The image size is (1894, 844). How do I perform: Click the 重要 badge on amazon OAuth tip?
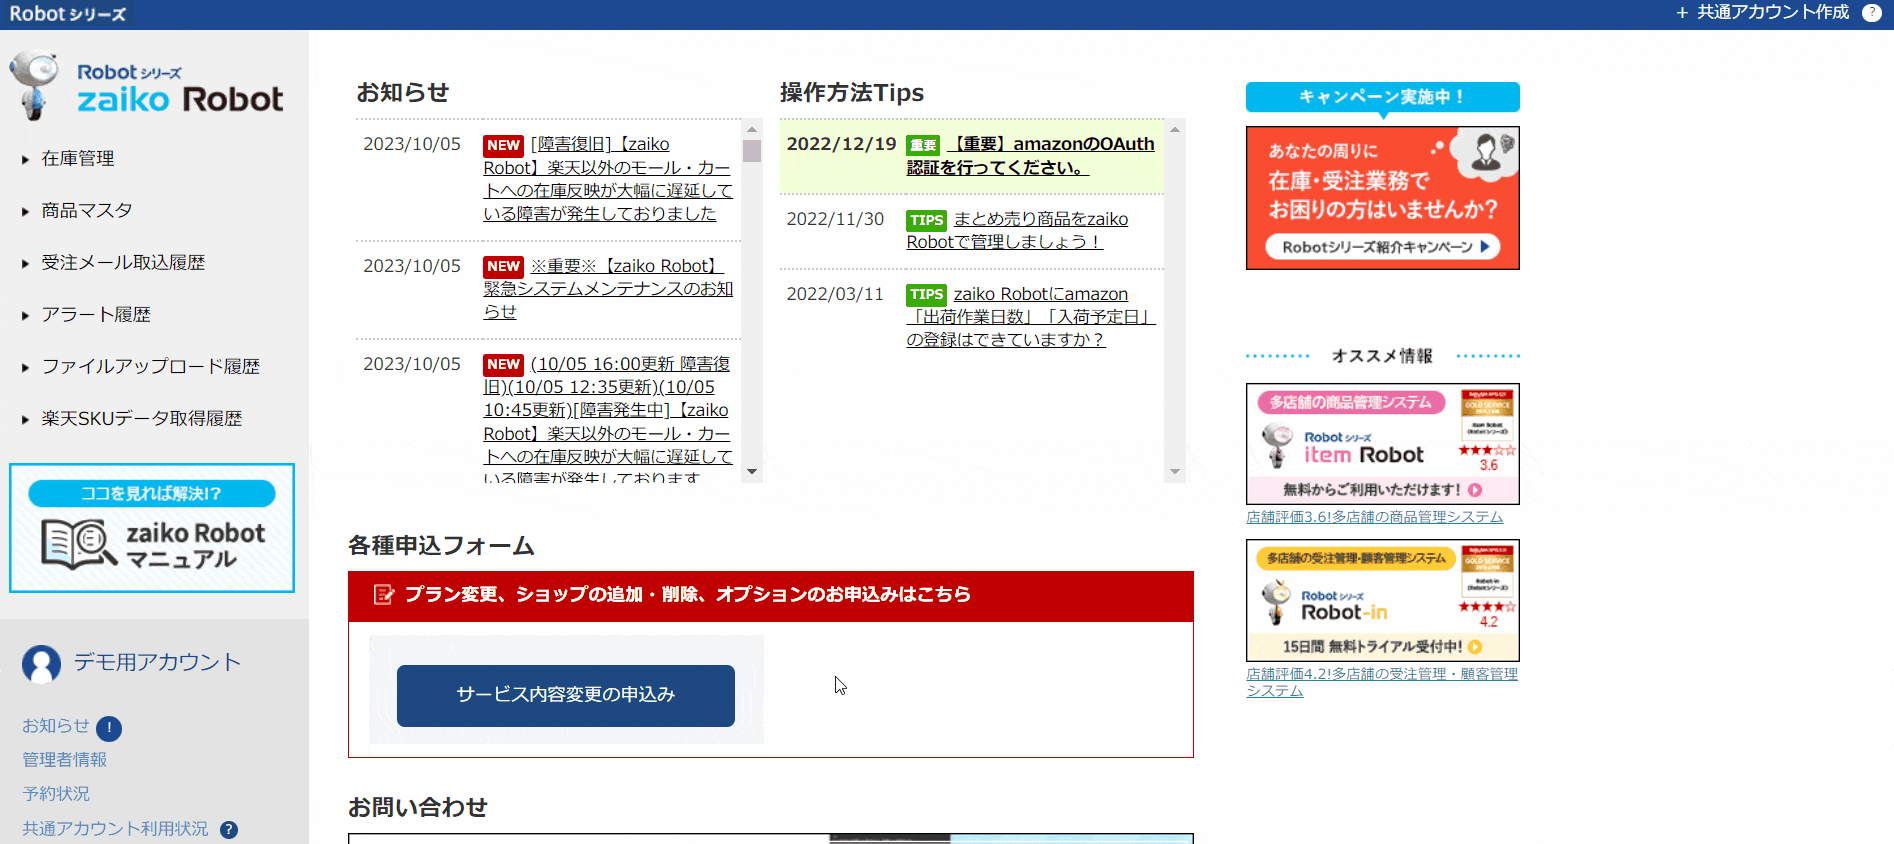click(923, 145)
